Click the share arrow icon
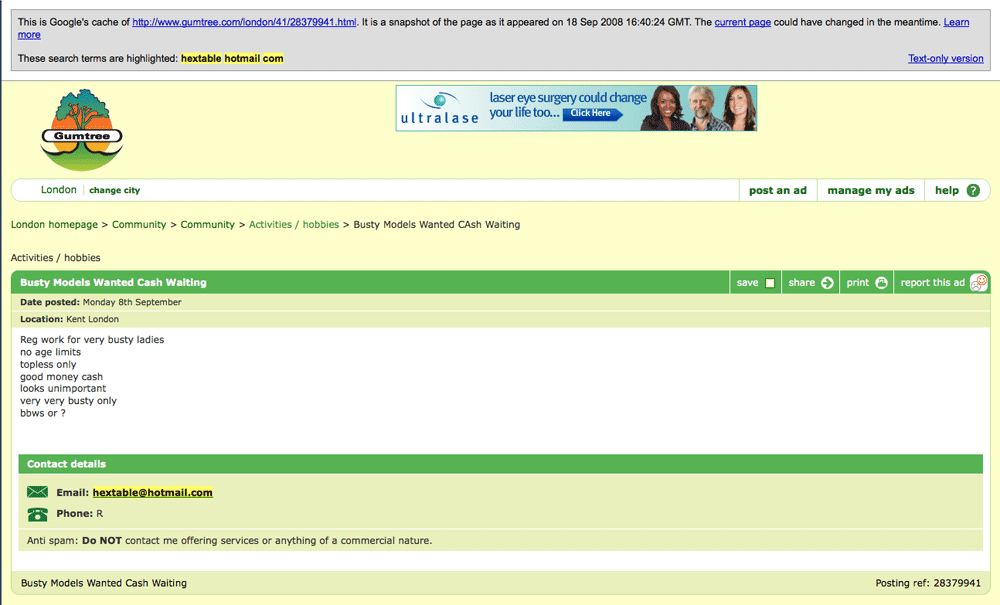Viewport: 1000px width, 605px height. (x=827, y=283)
